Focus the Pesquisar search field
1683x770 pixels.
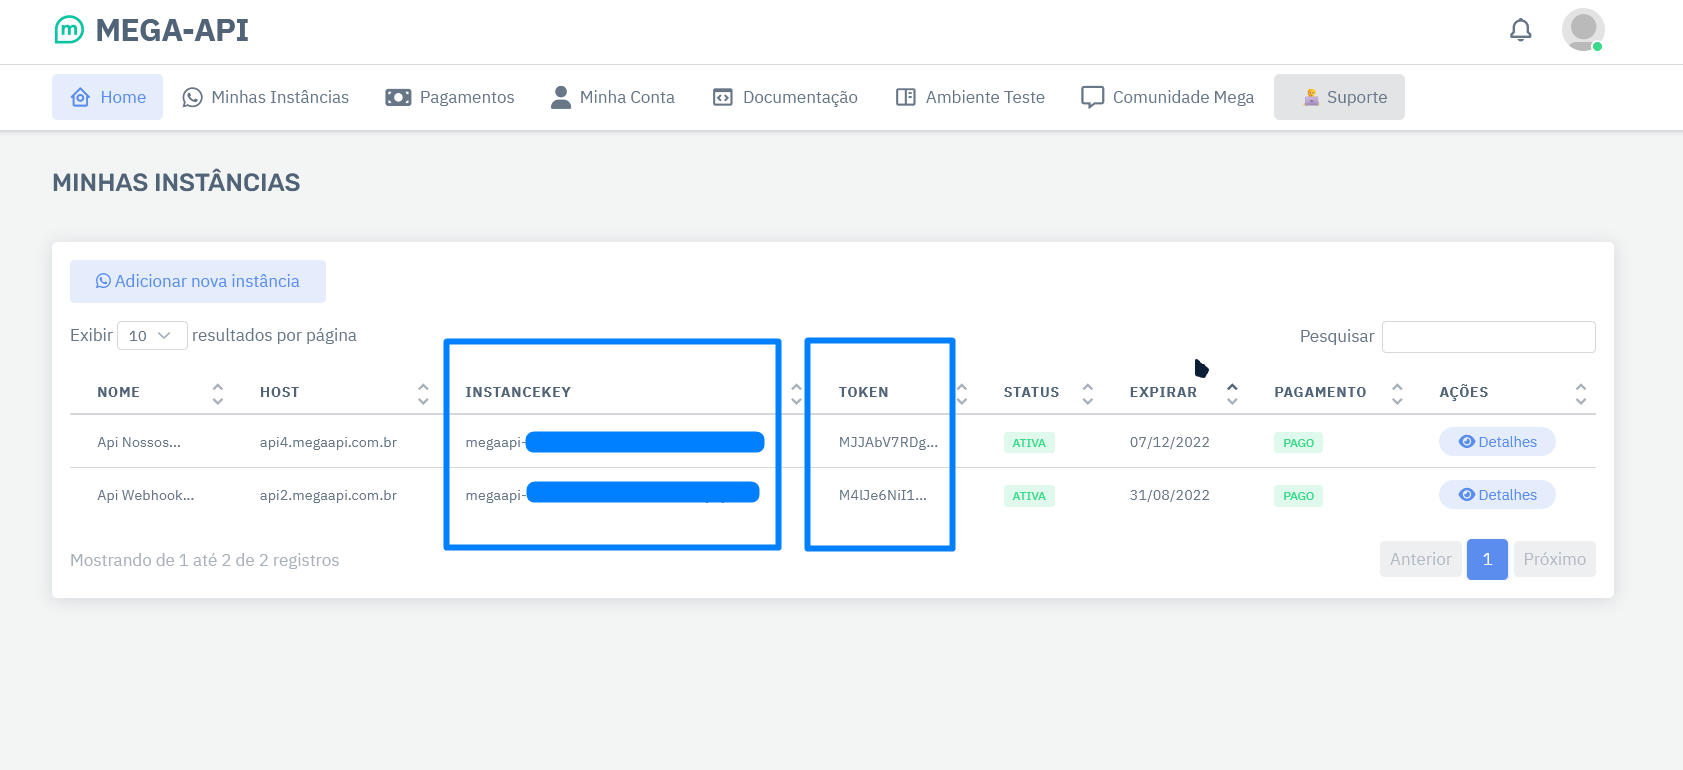pos(1488,337)
